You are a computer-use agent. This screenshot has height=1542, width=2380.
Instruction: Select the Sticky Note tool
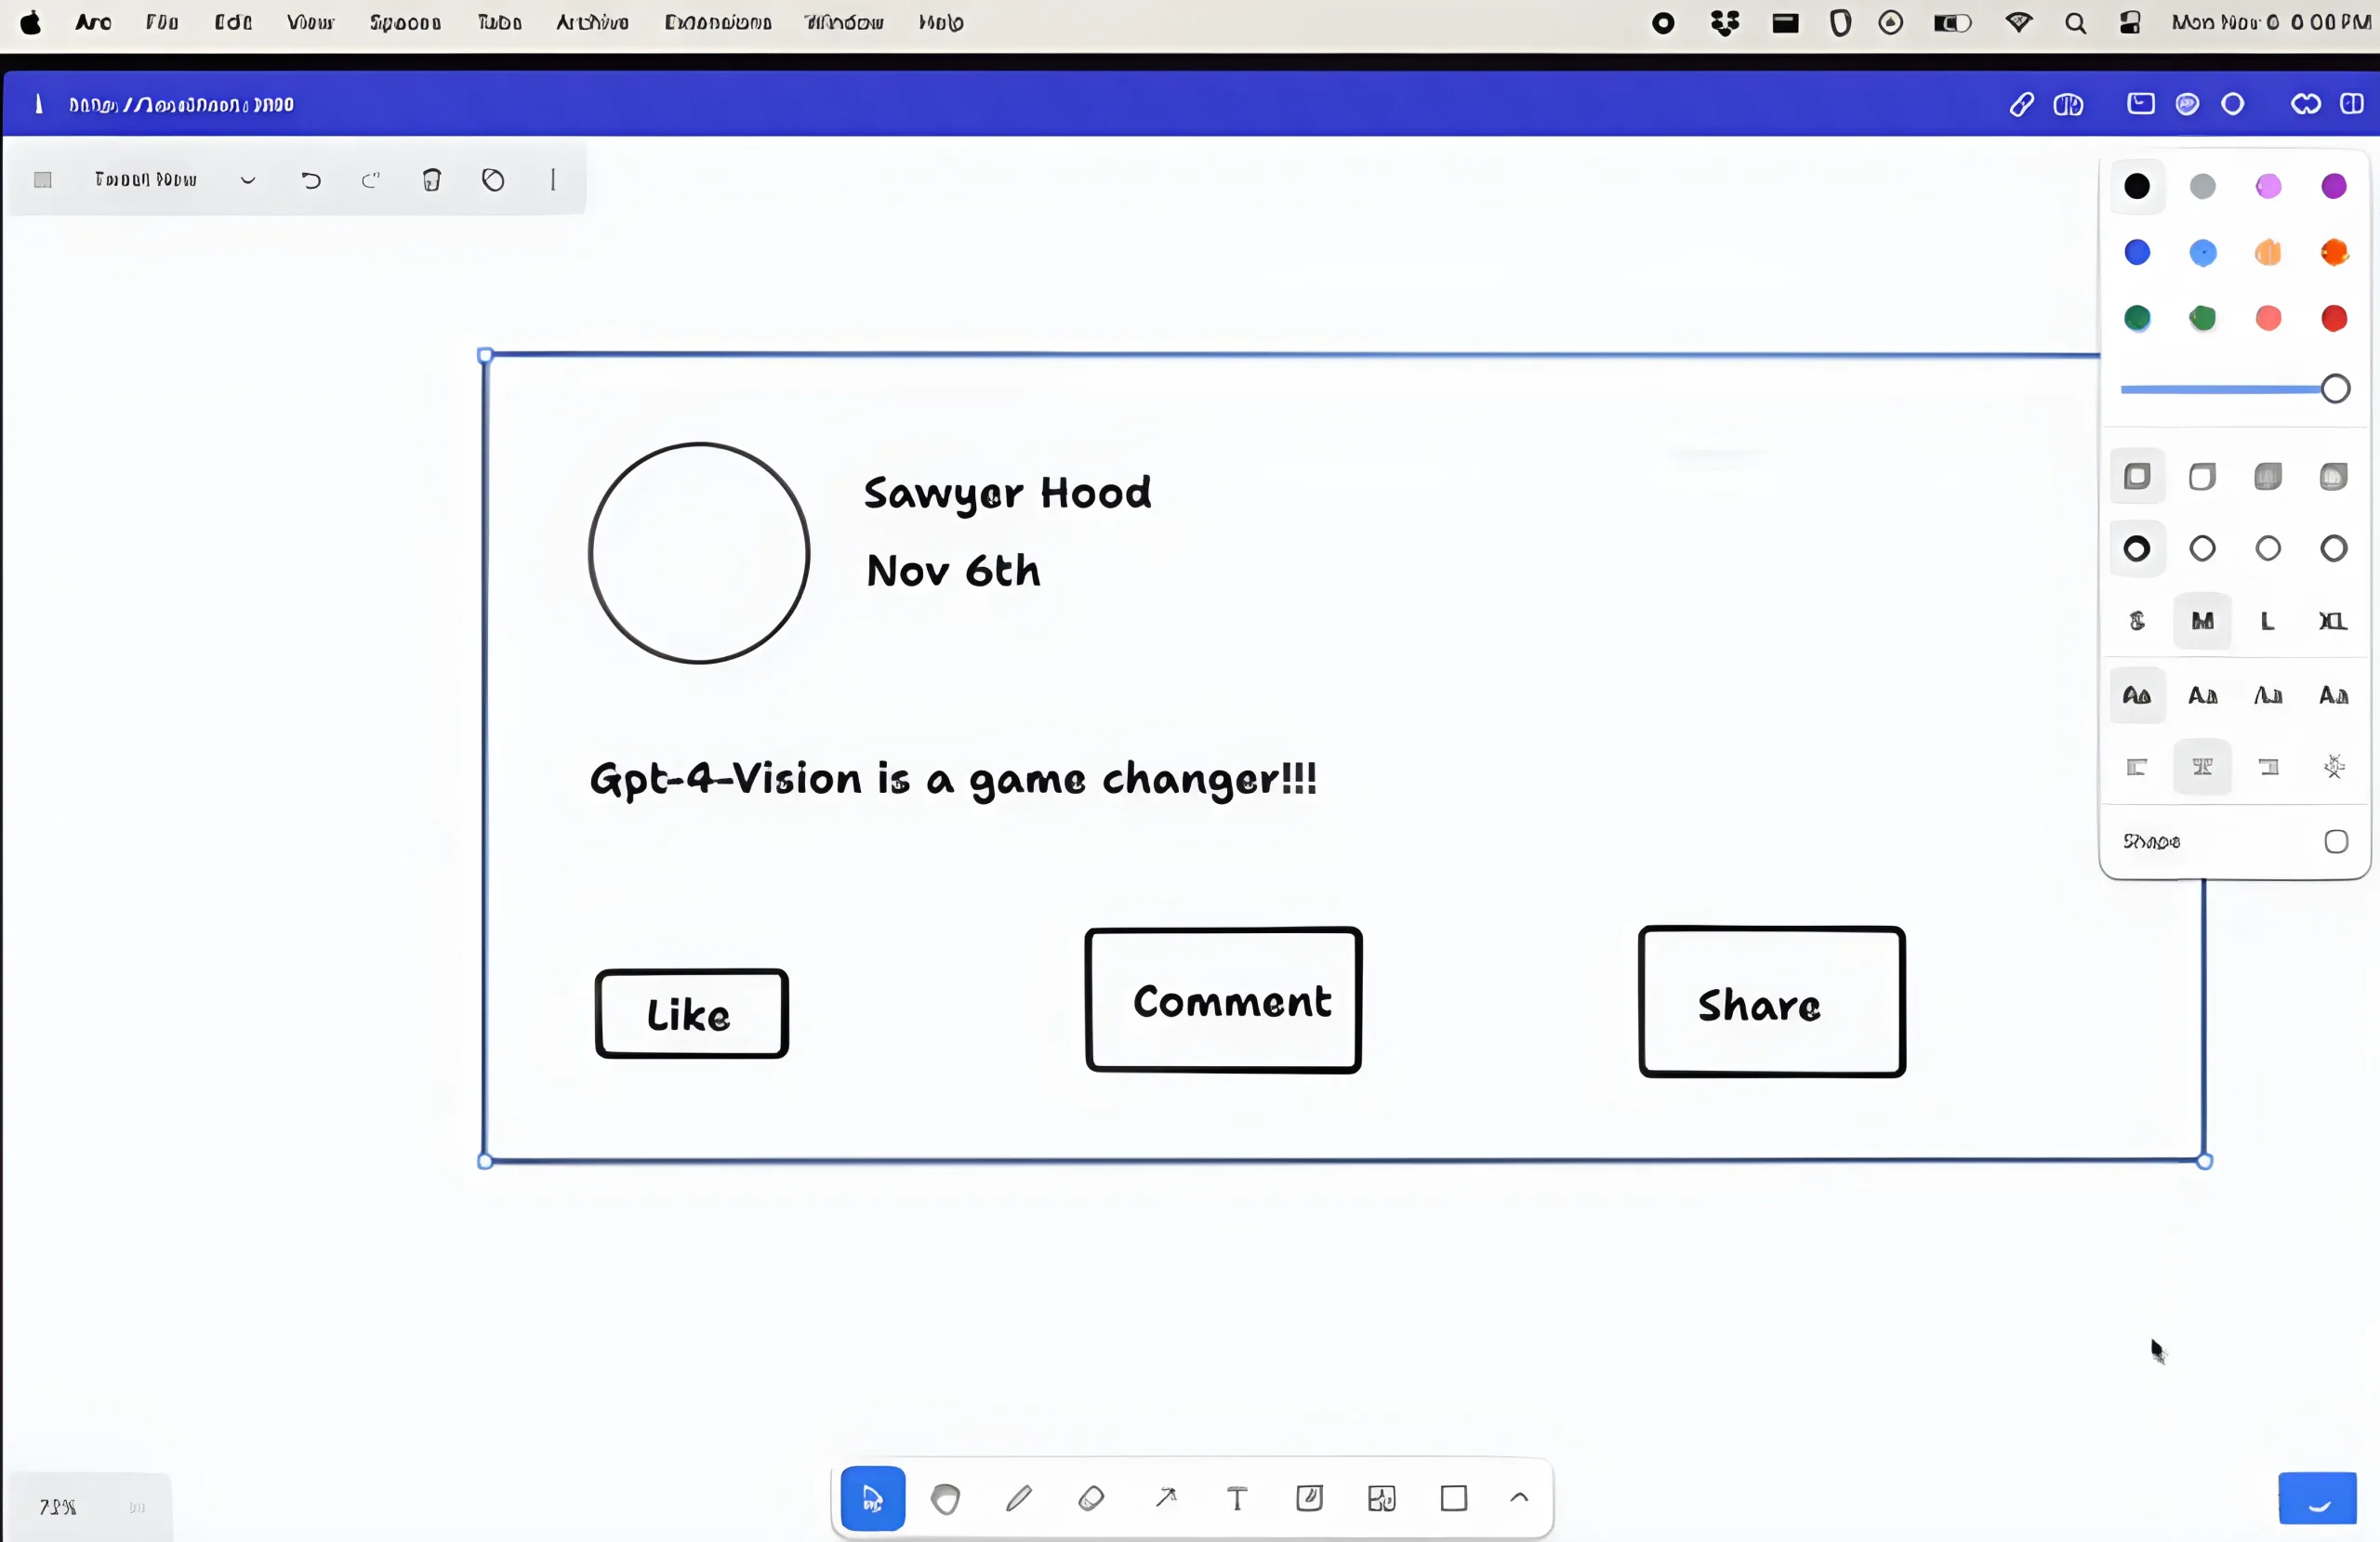tap(1309, 1498)
